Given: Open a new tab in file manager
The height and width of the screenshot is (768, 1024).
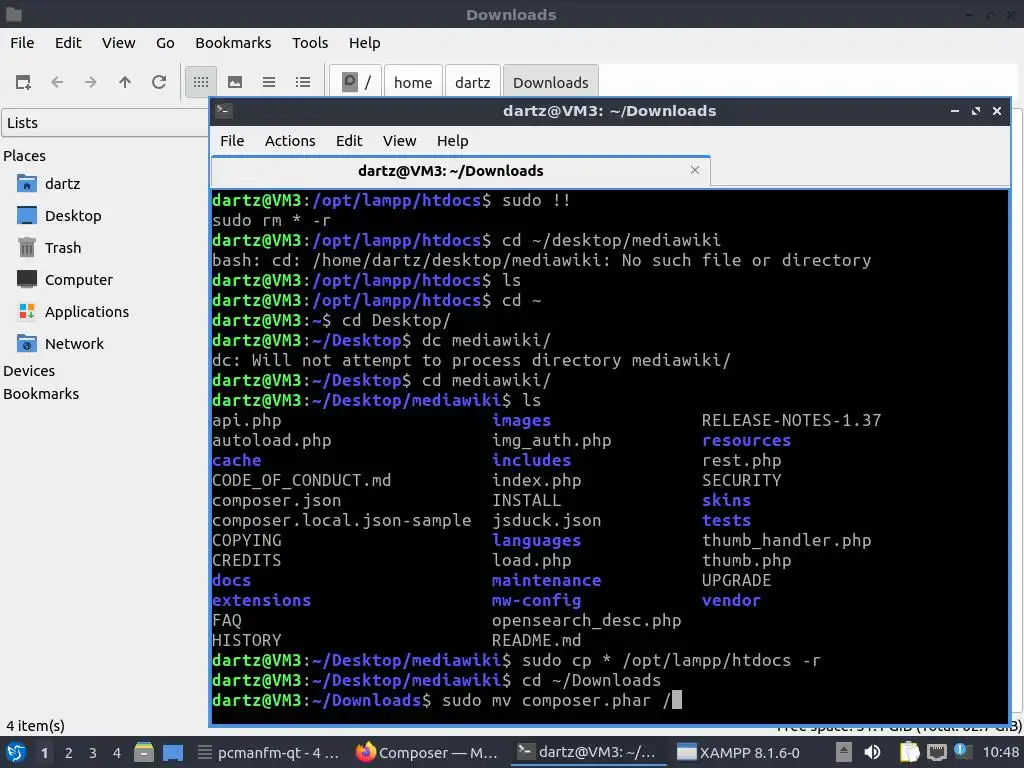Looking at the screenshot, I should (24, 82).
